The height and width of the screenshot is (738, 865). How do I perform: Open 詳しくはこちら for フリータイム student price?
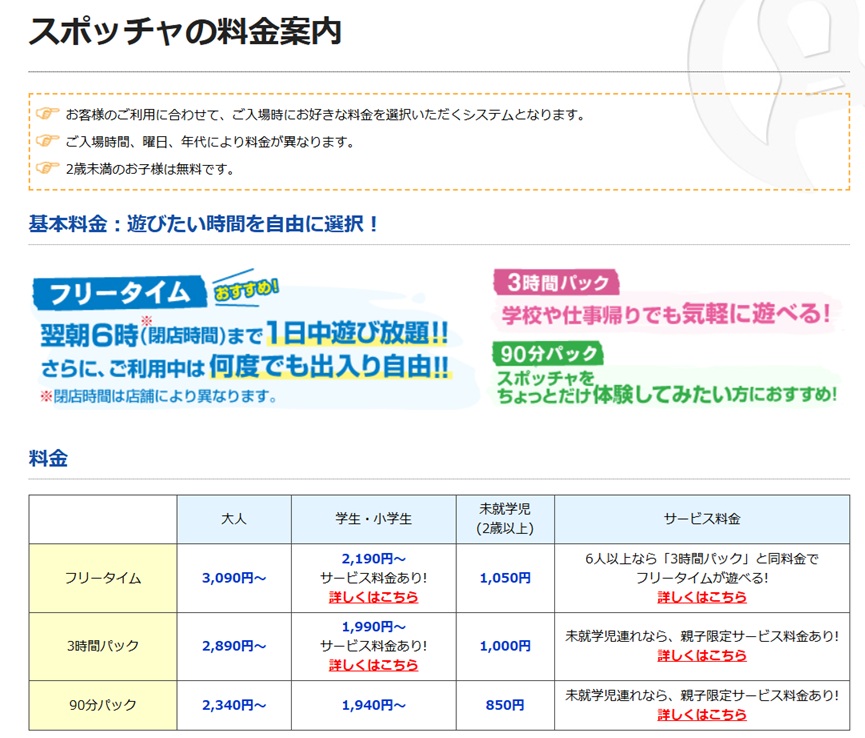pyautogui.click(x=373, y=597)
